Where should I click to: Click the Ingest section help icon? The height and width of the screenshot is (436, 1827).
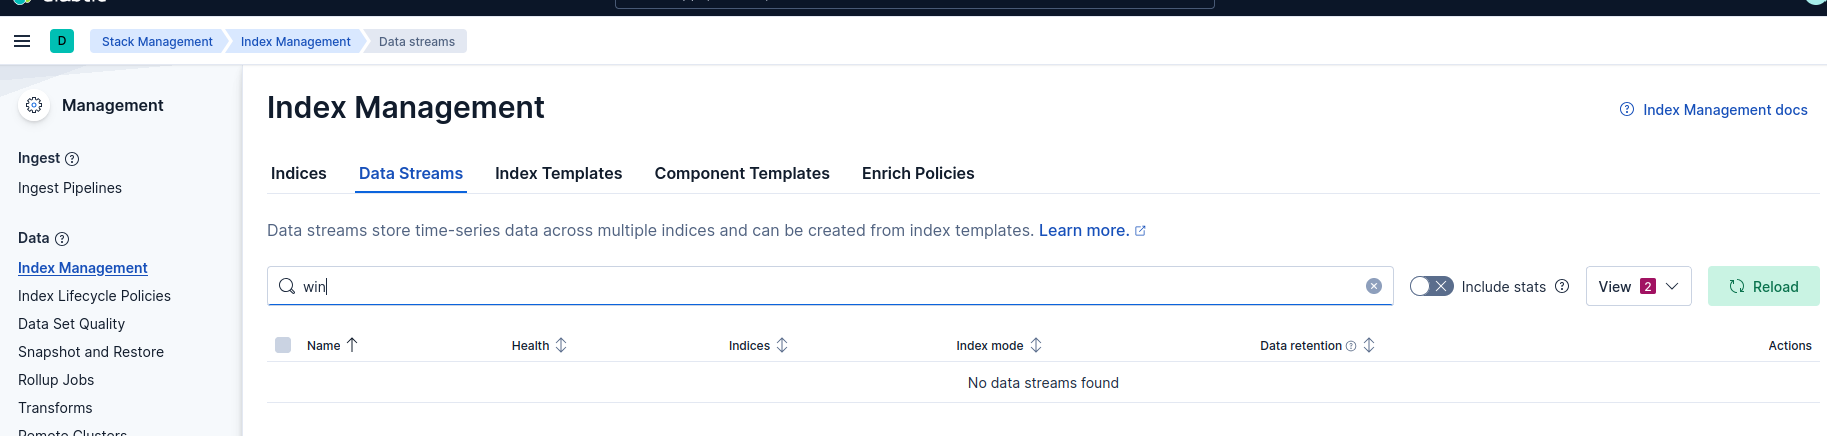(72, 159)
